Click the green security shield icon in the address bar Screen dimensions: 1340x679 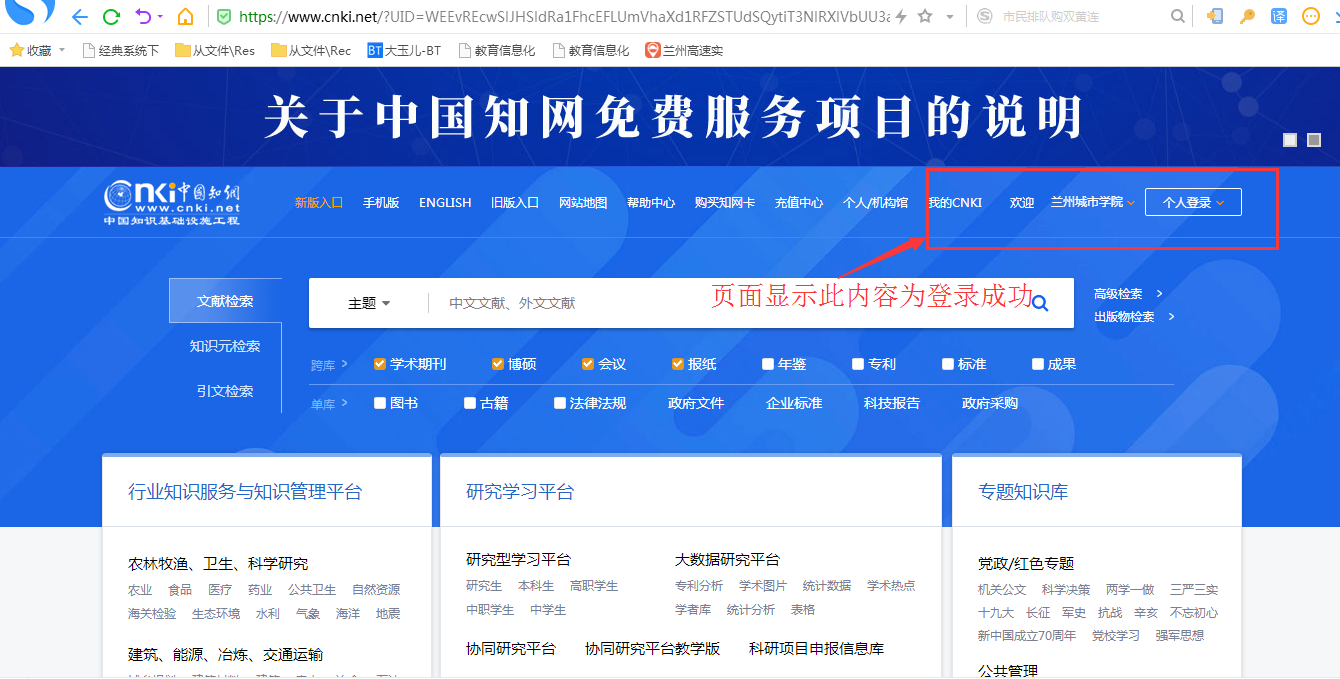224,16
